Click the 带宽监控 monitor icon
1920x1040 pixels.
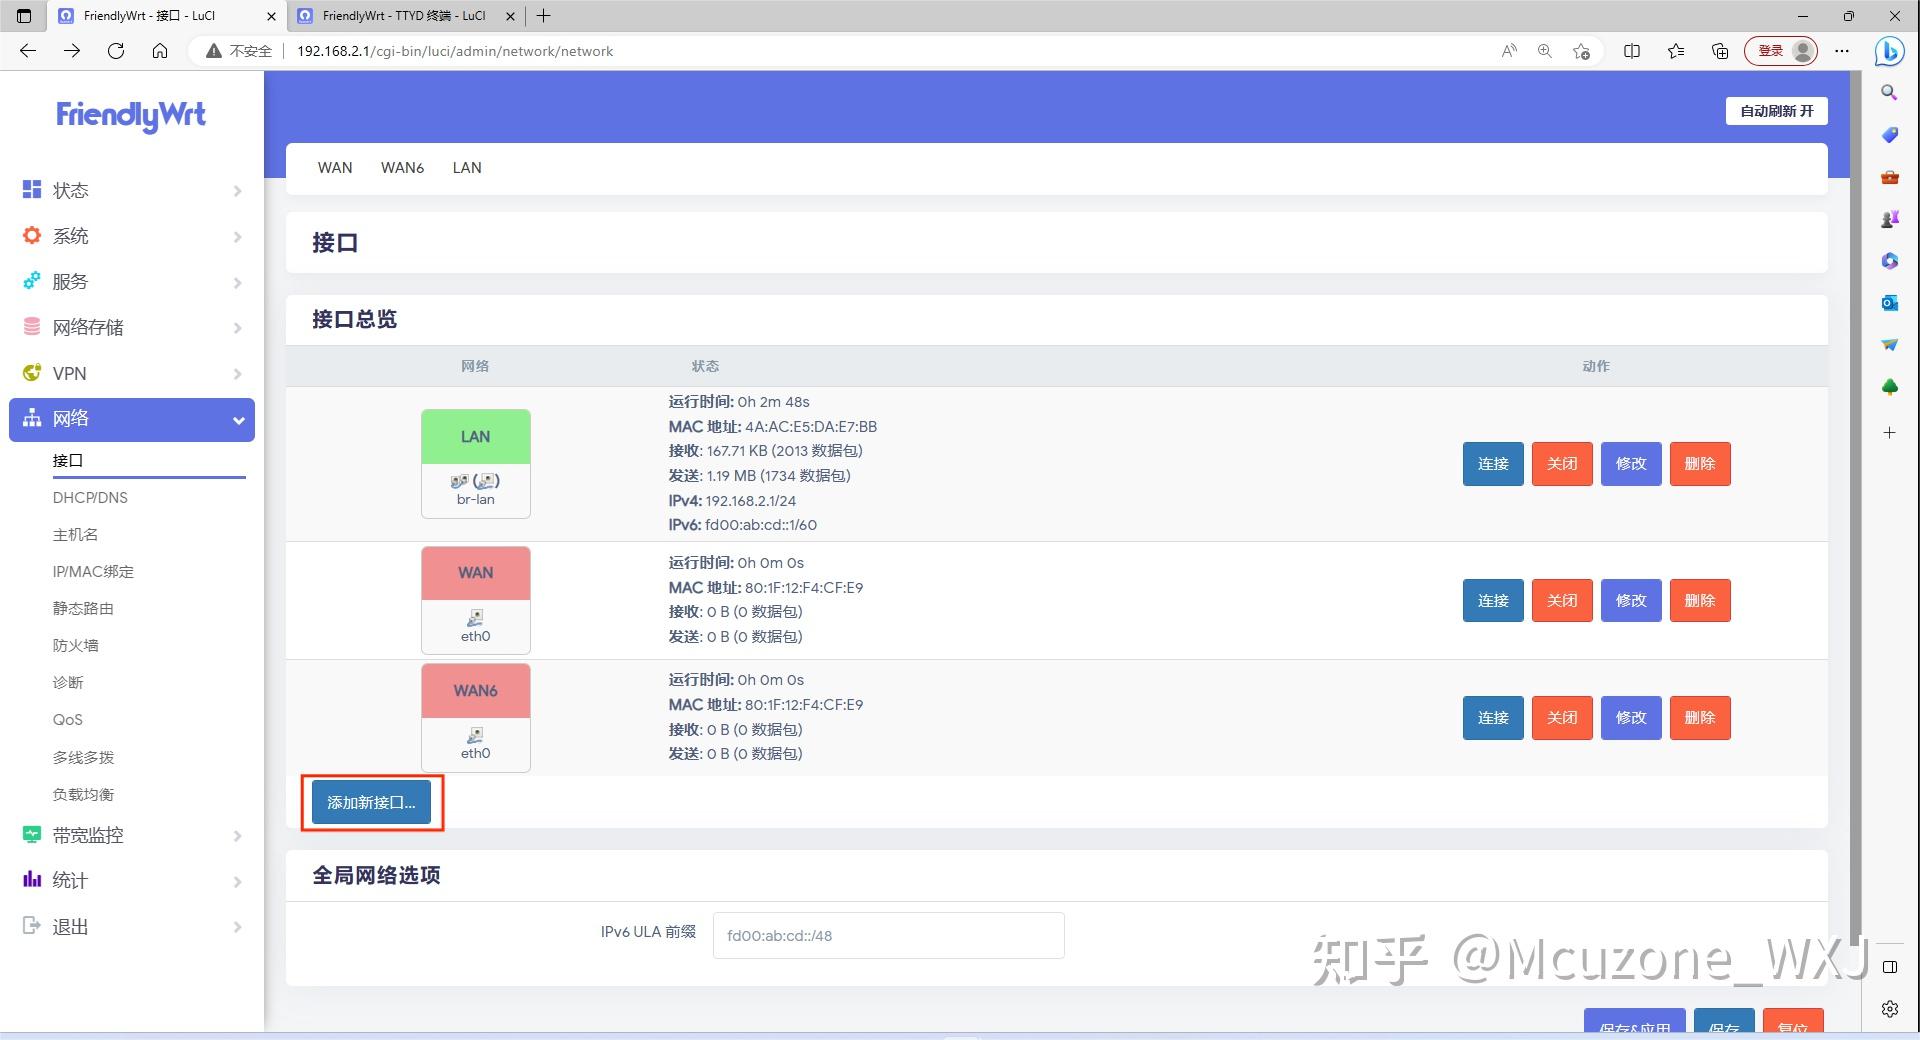pyautogui.click(x=30, y=835)
